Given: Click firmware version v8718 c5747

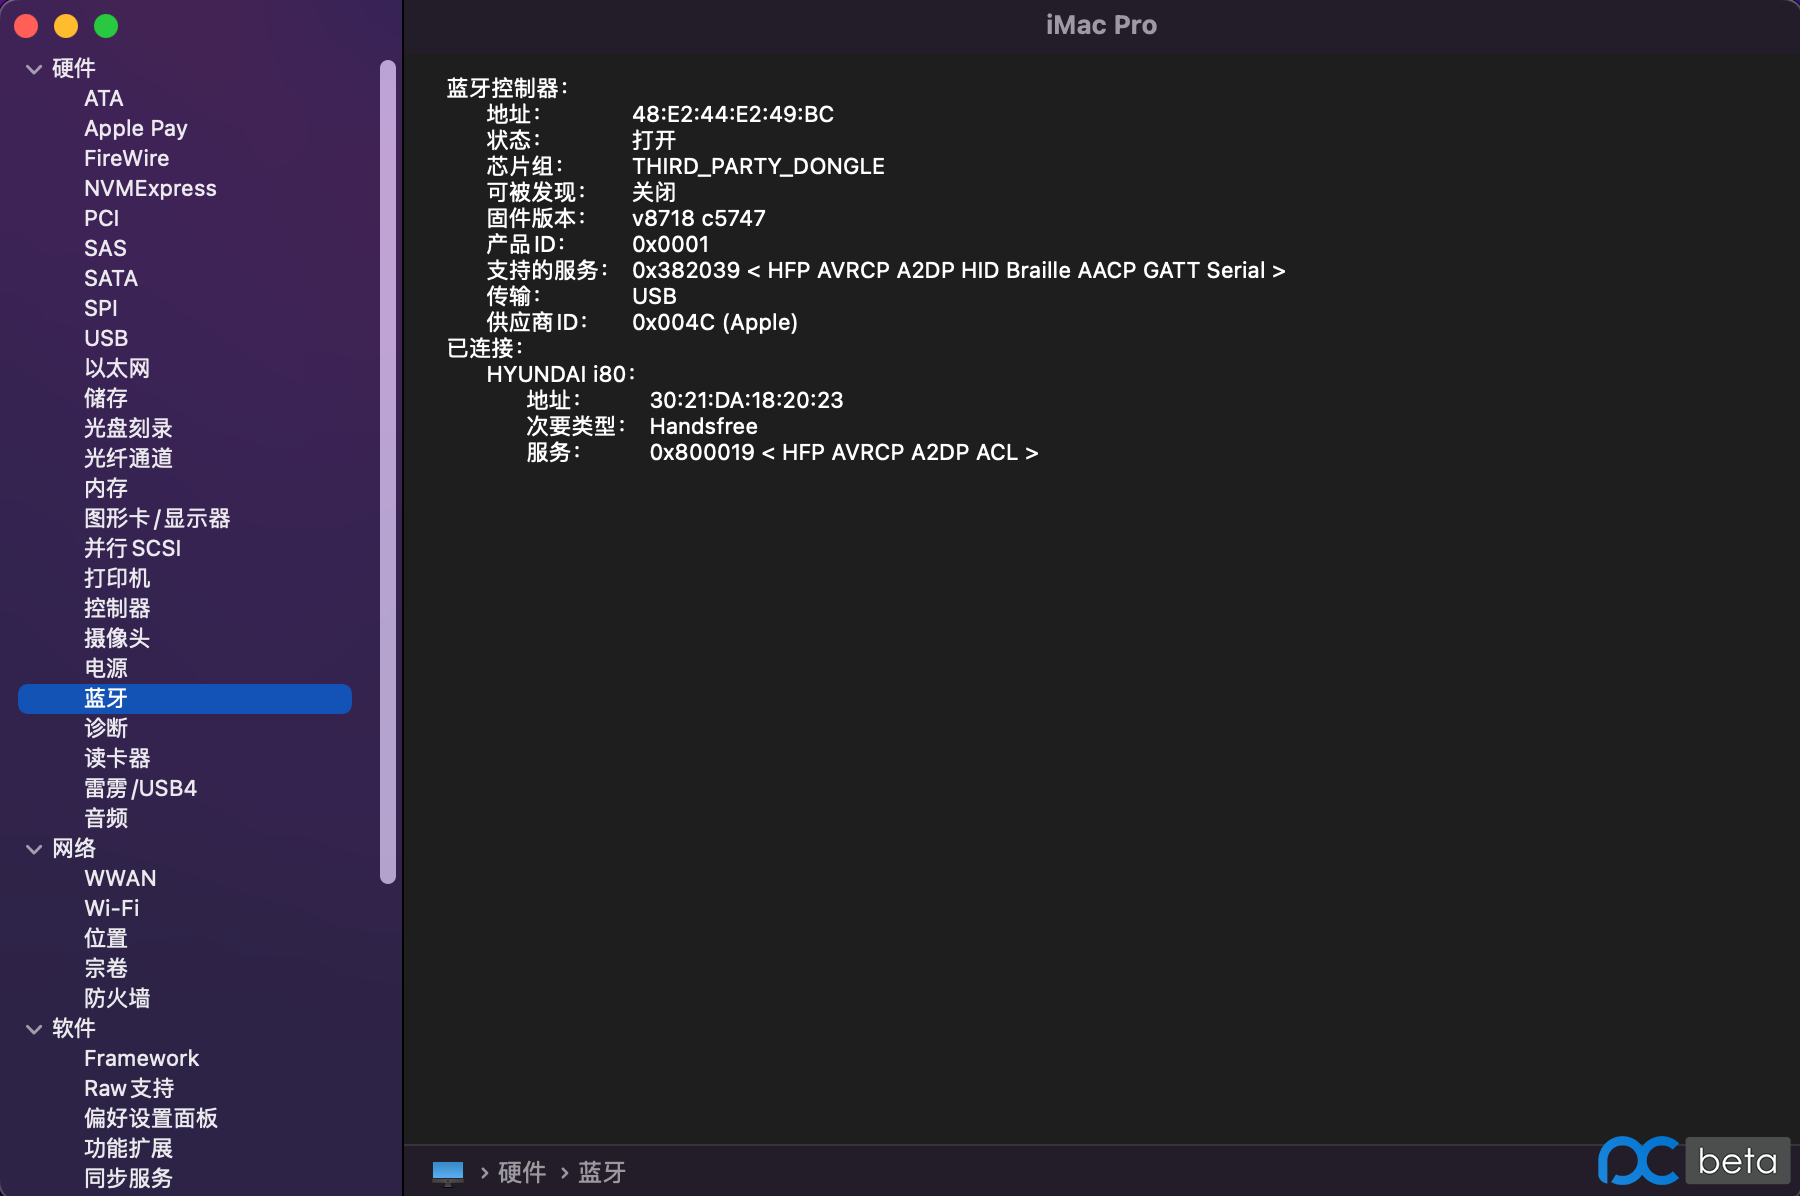Looking at the screenshot, I should (699, 218).
